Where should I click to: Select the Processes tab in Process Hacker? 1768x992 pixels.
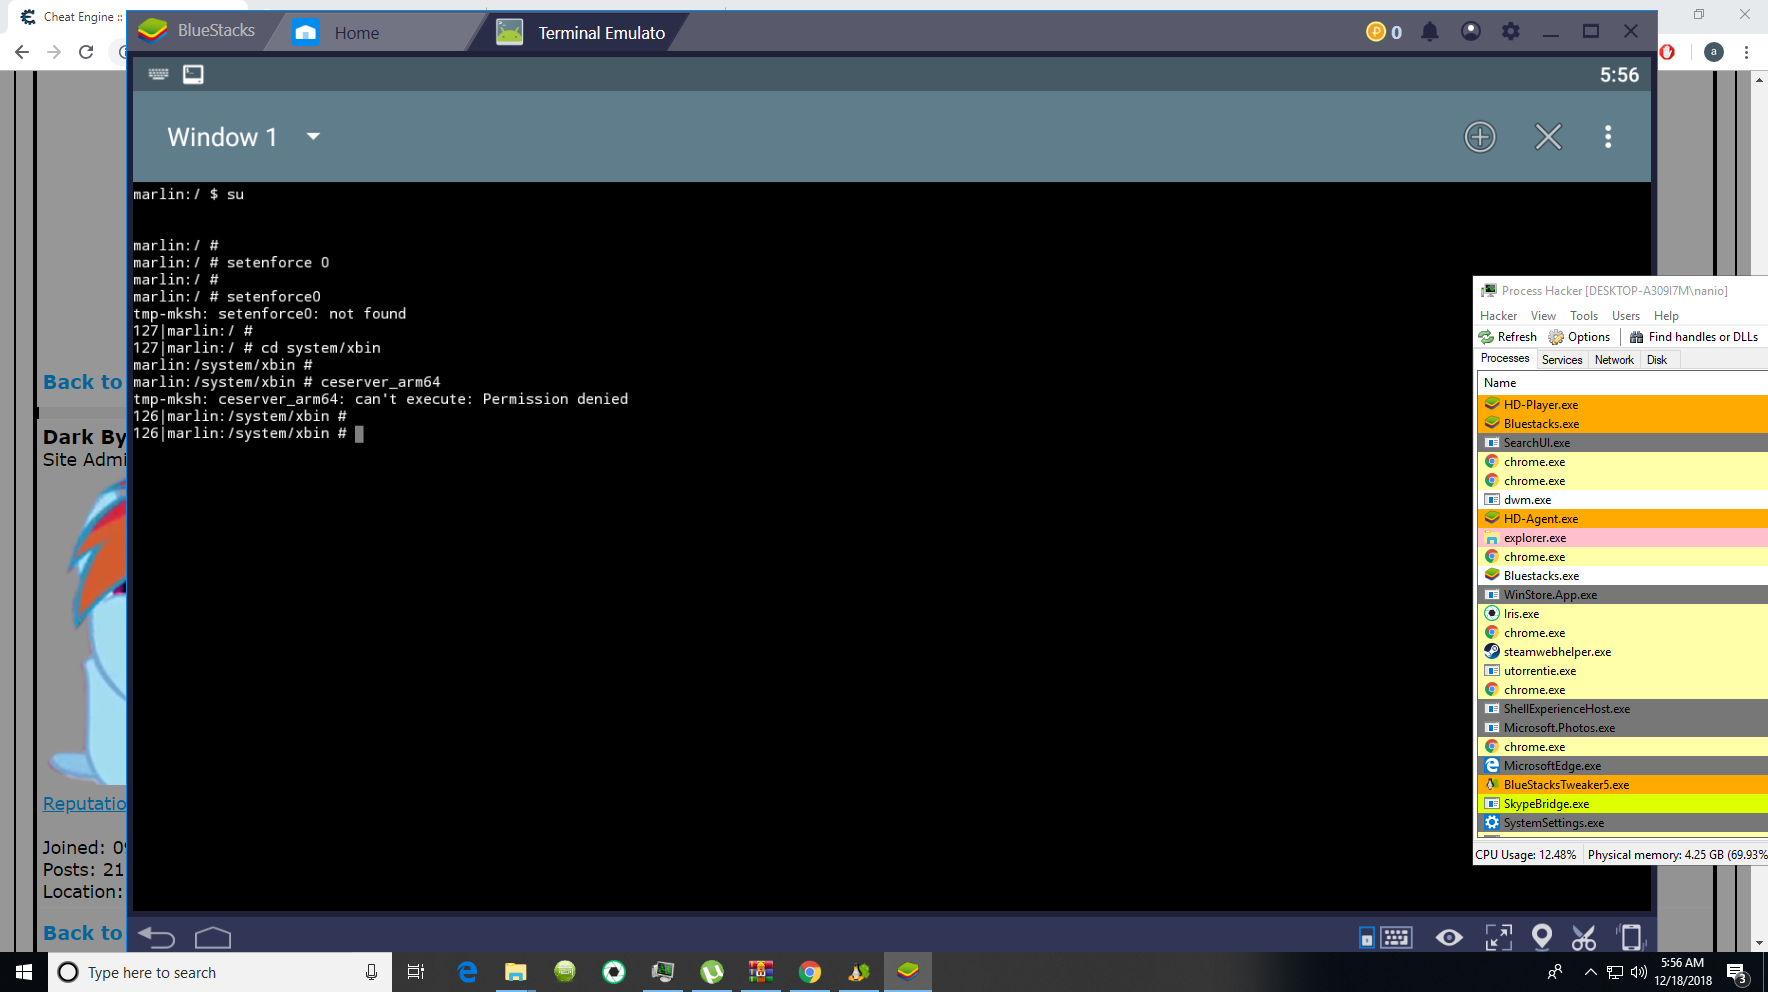pyautogui.click(x=1505, y=359)
